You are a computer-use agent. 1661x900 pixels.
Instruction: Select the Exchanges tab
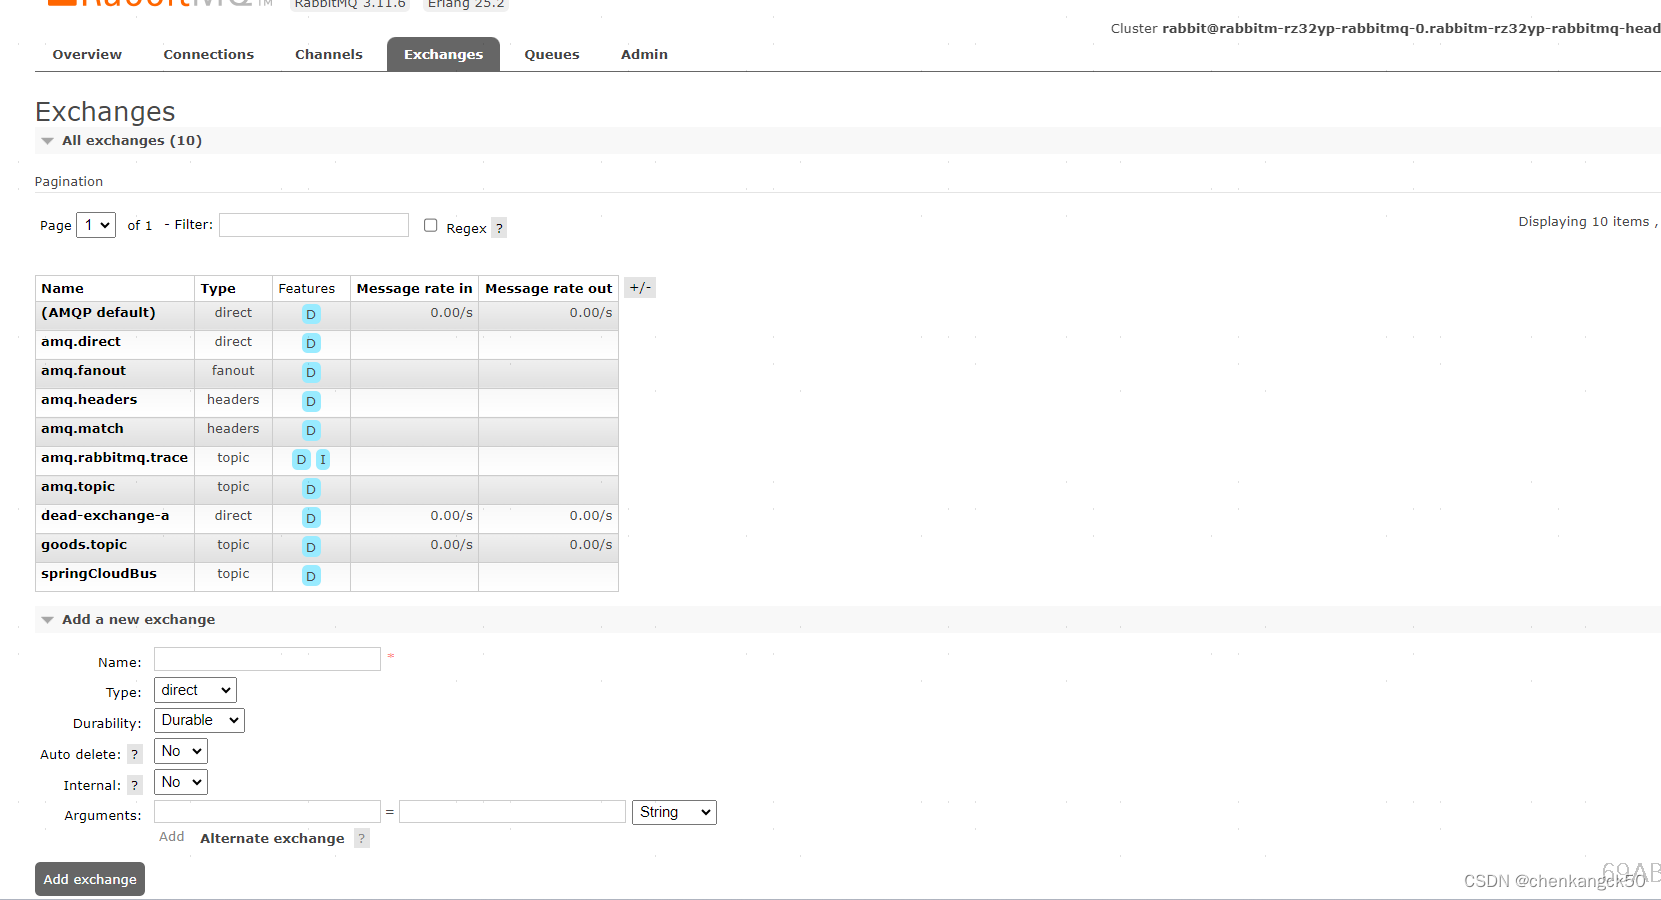(x=443, y=55)
